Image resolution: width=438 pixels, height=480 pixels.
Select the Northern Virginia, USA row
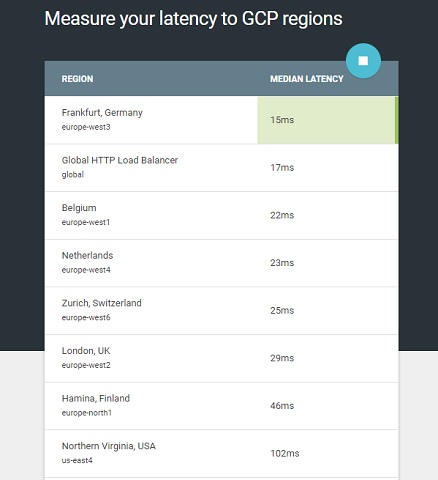[221, 454]
